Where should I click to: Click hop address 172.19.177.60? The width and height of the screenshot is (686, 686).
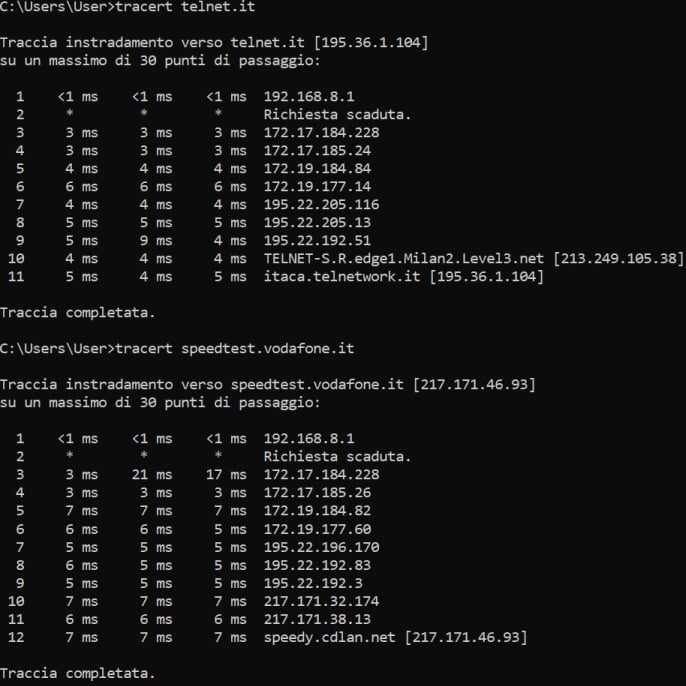(317, 529)
